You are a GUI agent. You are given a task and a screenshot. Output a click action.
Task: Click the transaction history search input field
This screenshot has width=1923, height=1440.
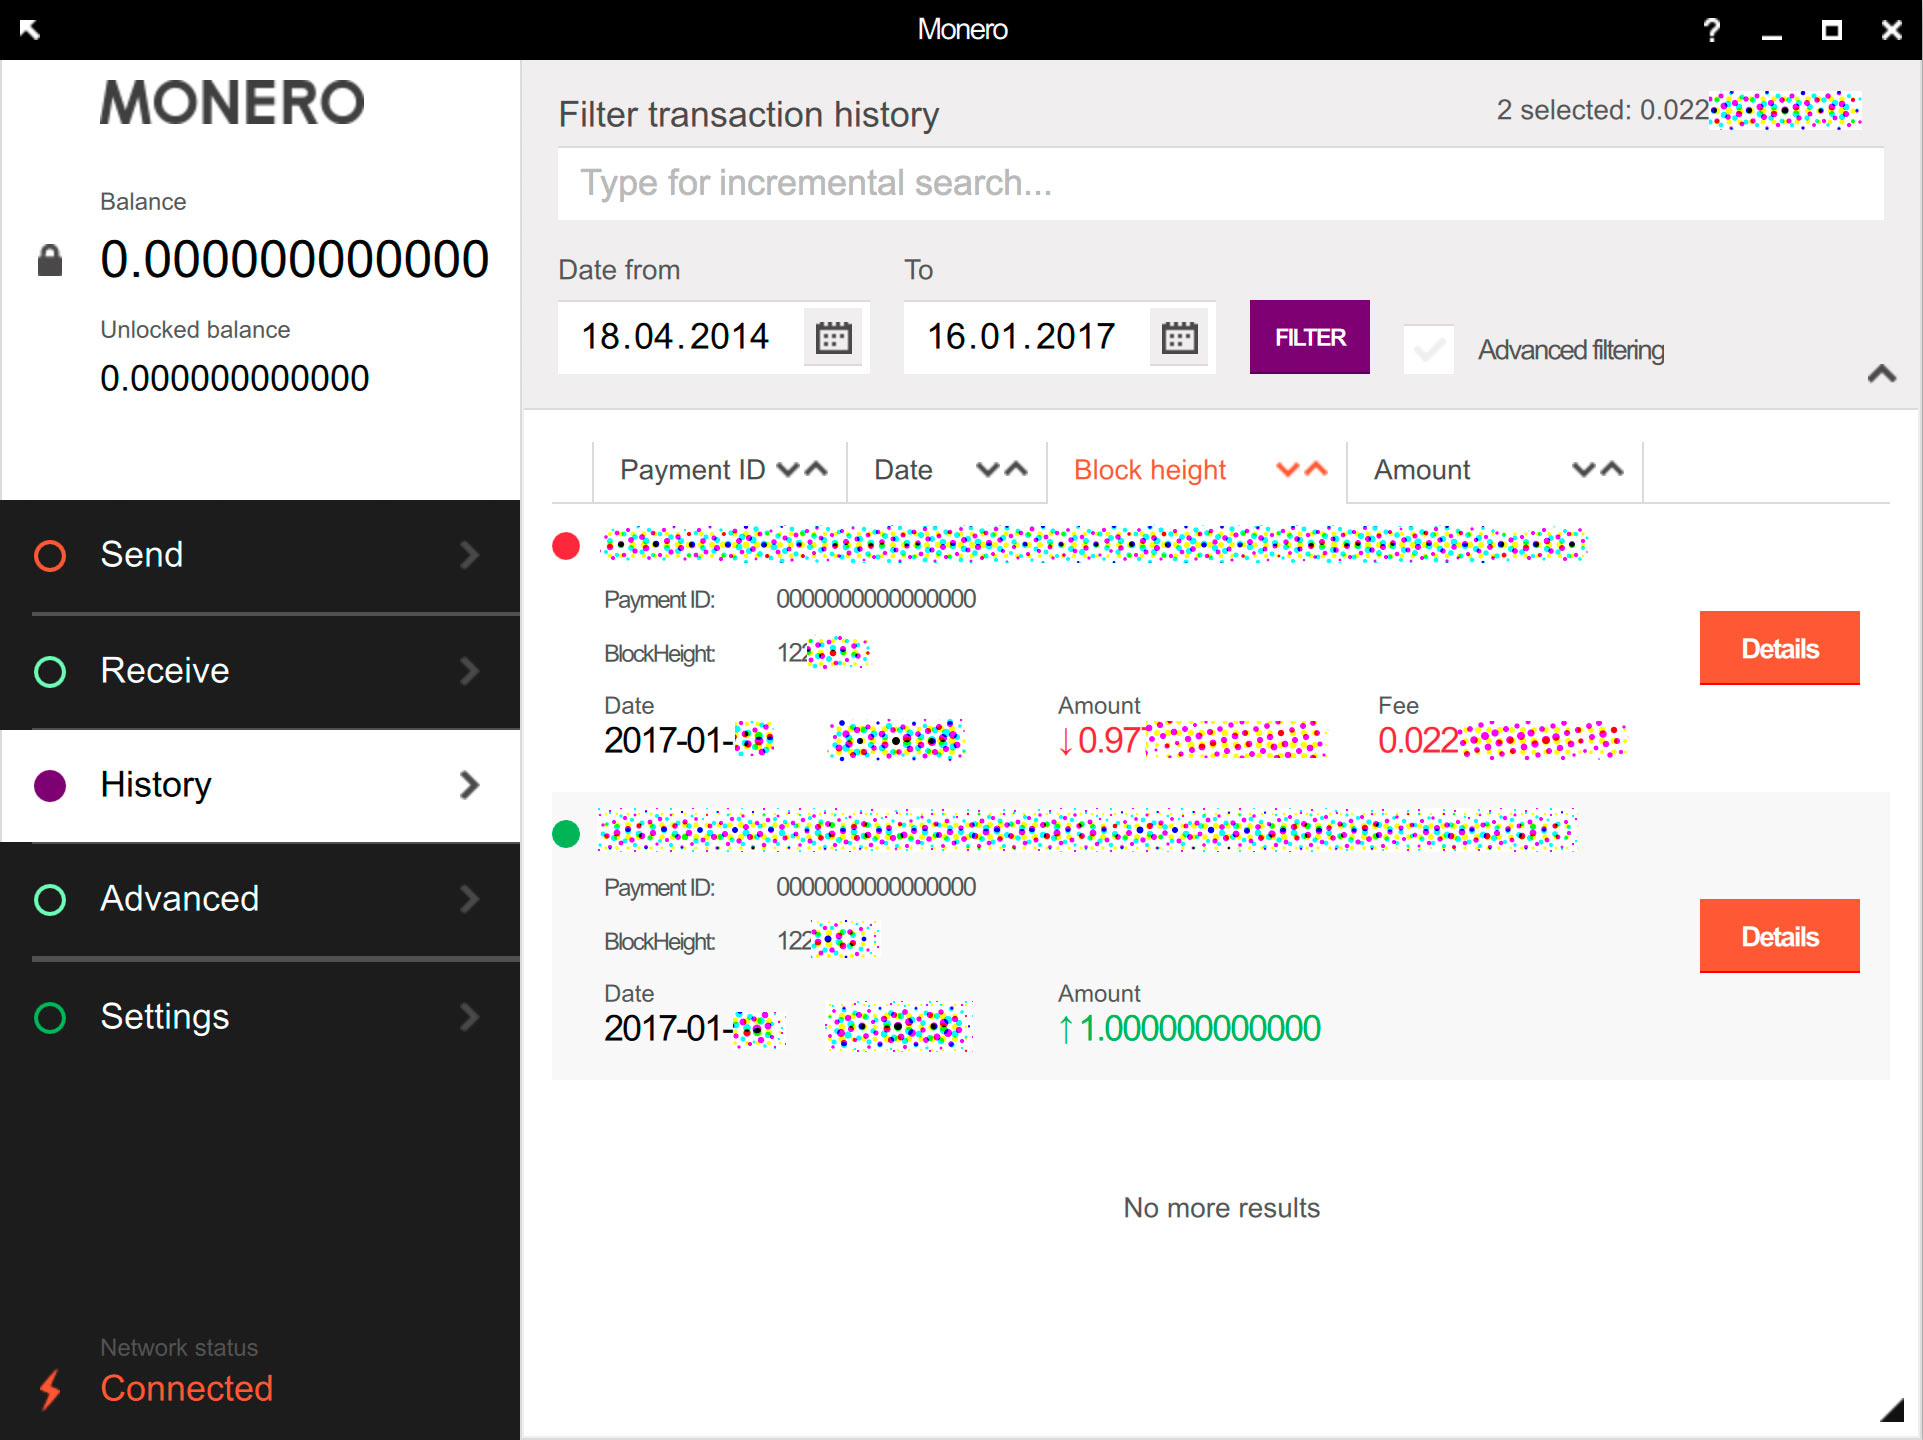click(x=1222, y=185)
